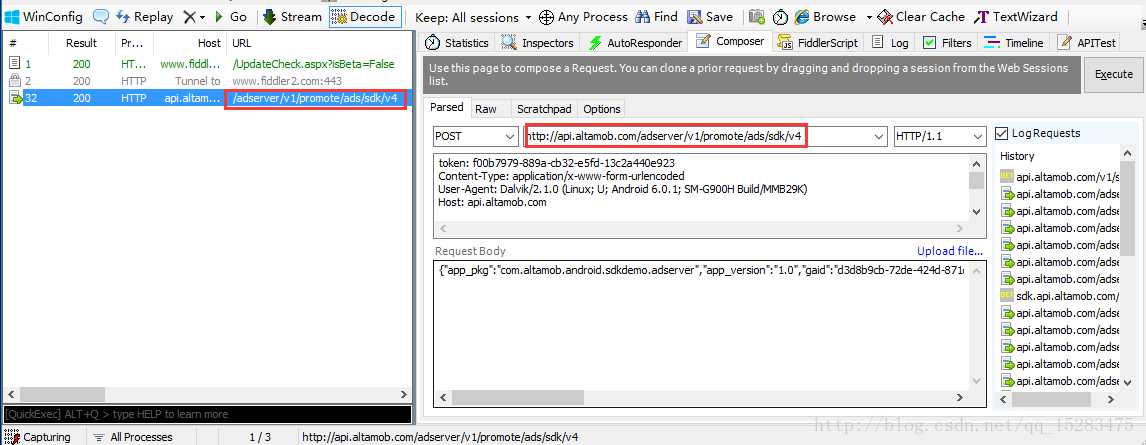Viewport: 1146px width, 445px height.
Task: Toggle the Decode option
Action: pos(364,16)
